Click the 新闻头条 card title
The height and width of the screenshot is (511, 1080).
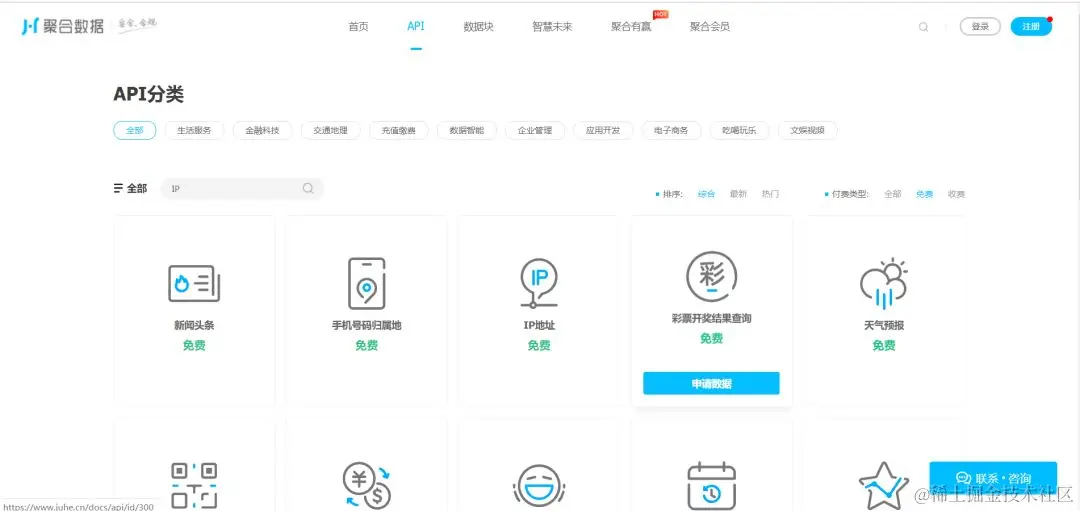[194, 325]
